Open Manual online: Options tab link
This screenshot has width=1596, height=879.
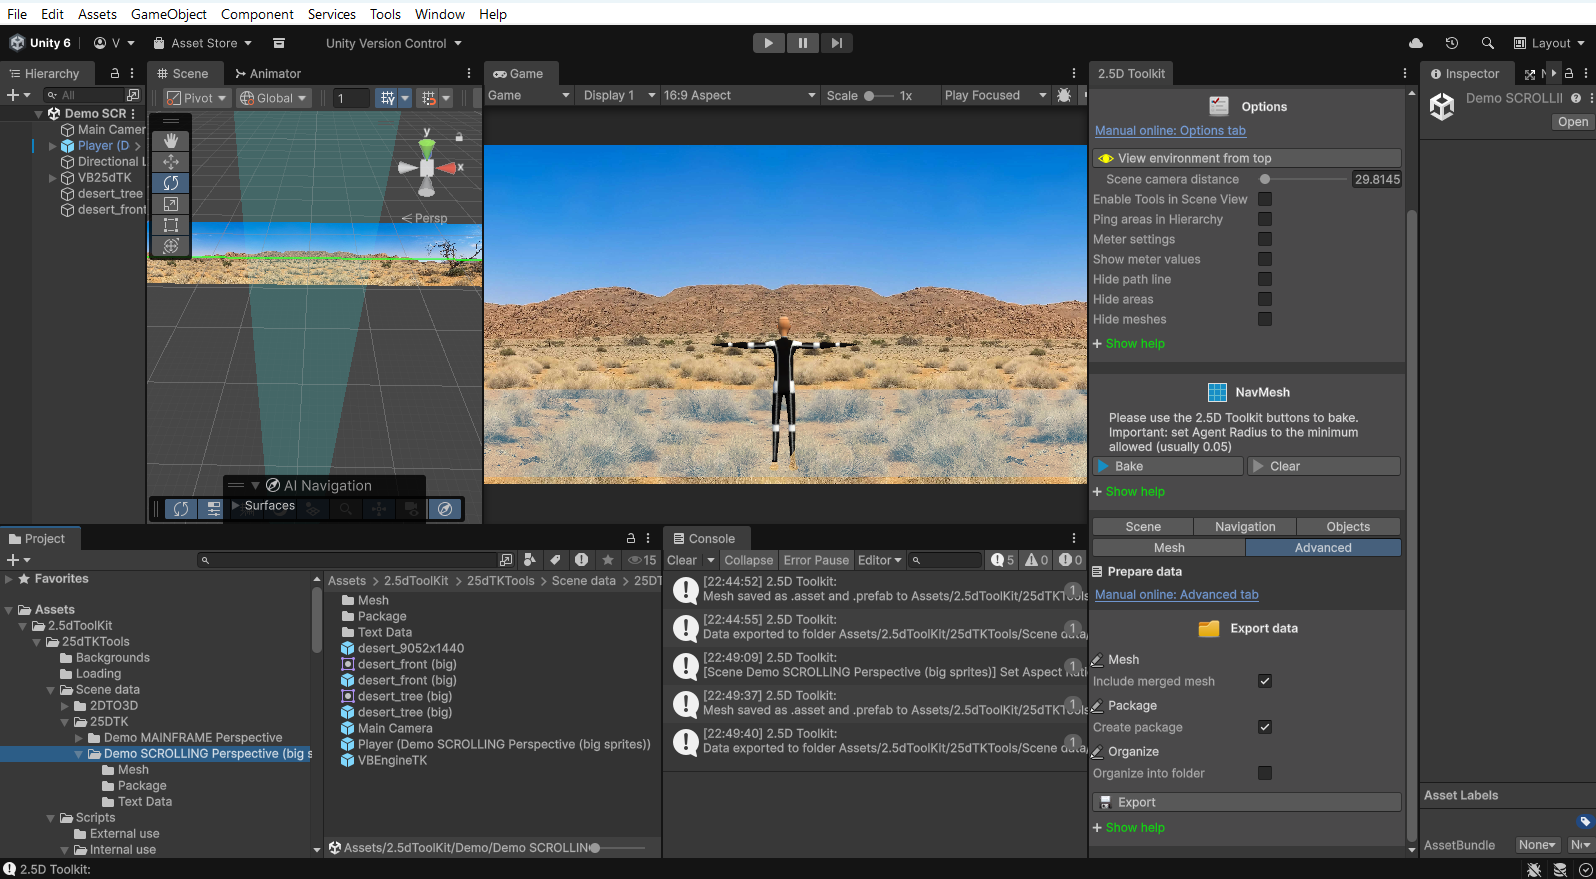click(1170, 131)
